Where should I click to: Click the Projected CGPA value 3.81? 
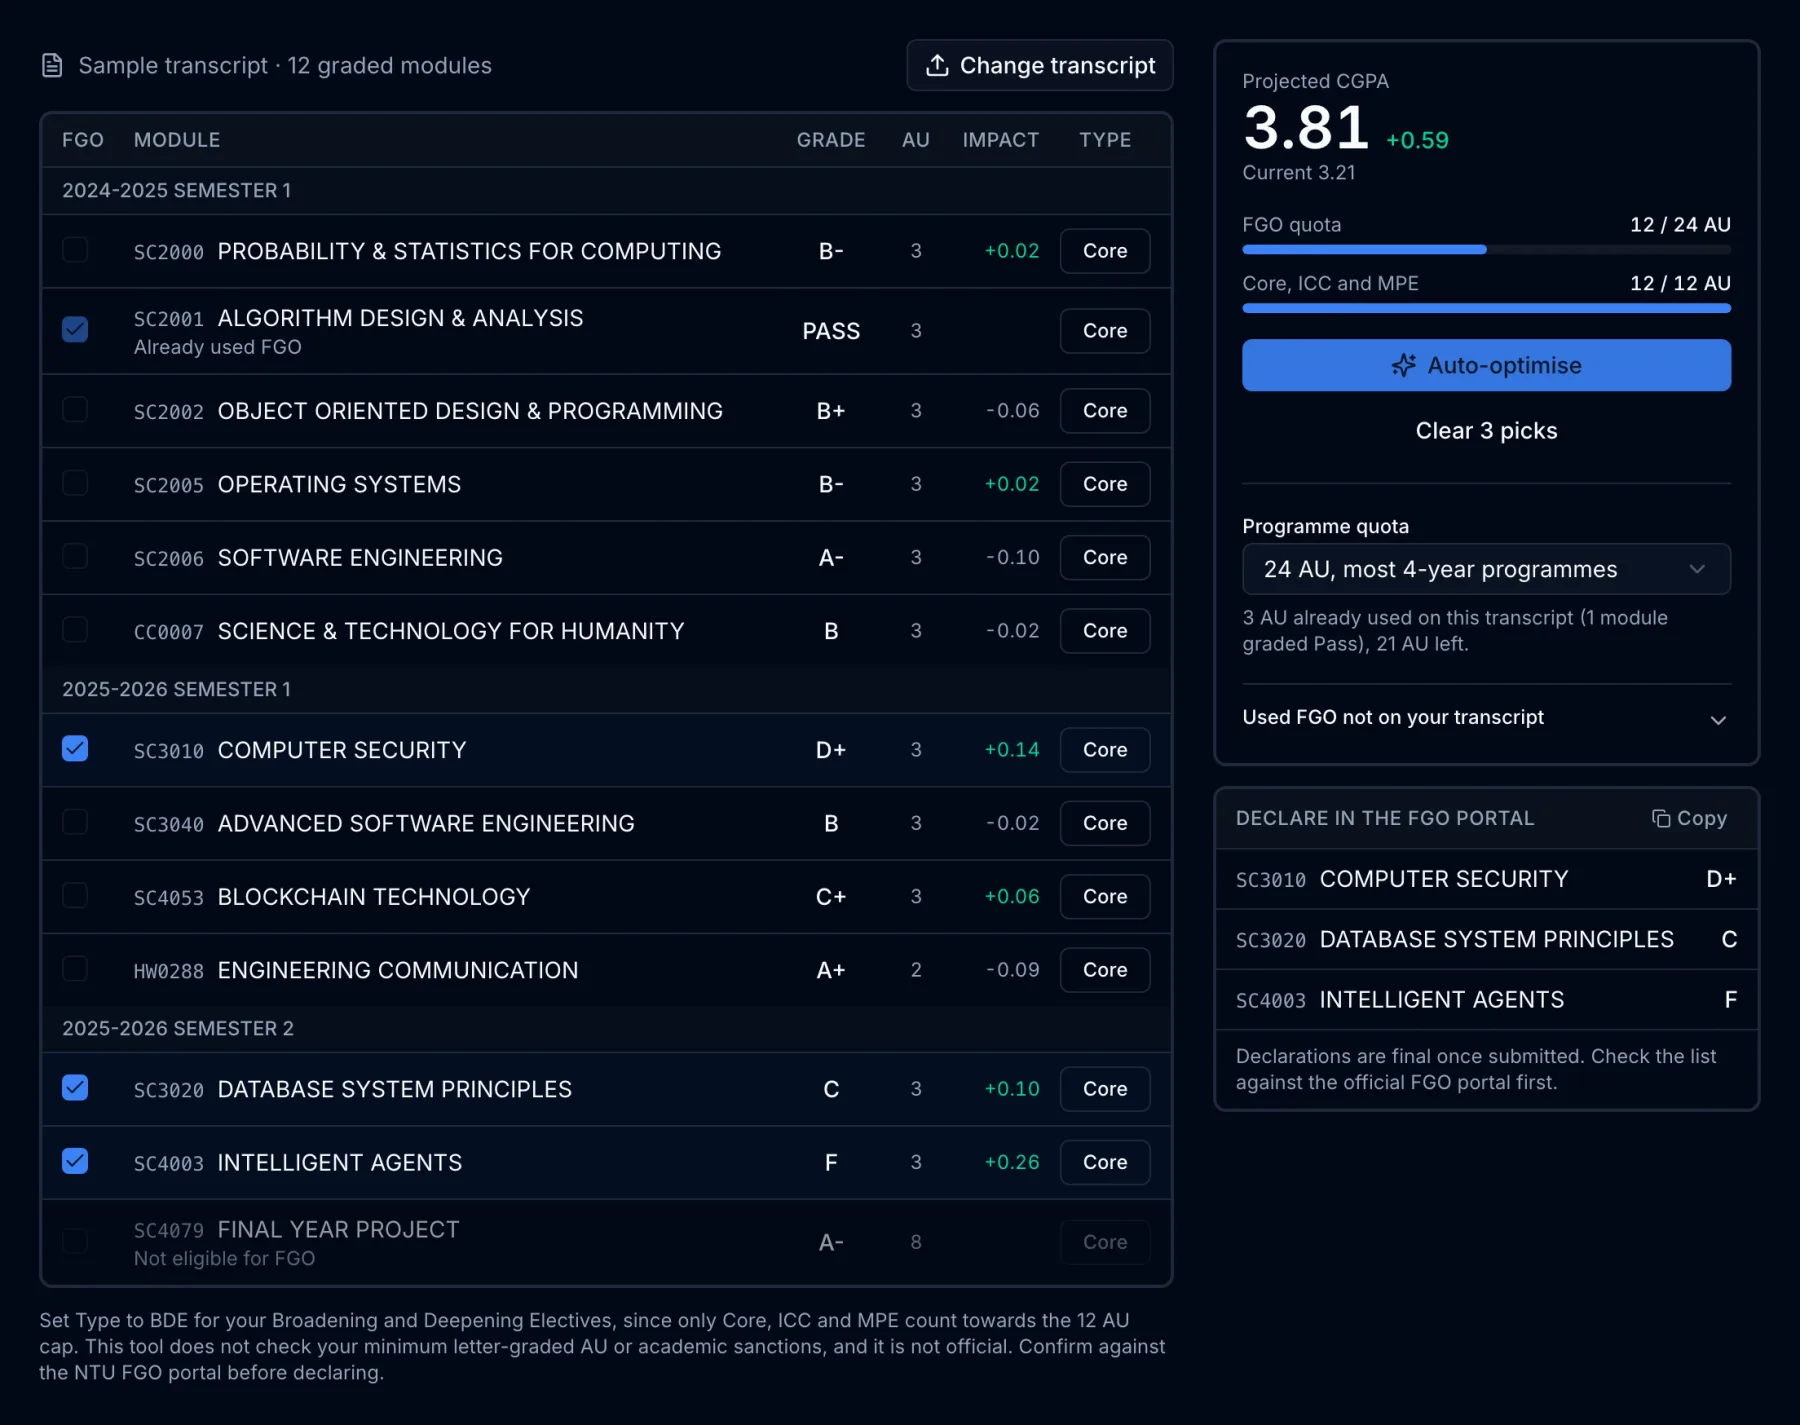point(1306,128)
